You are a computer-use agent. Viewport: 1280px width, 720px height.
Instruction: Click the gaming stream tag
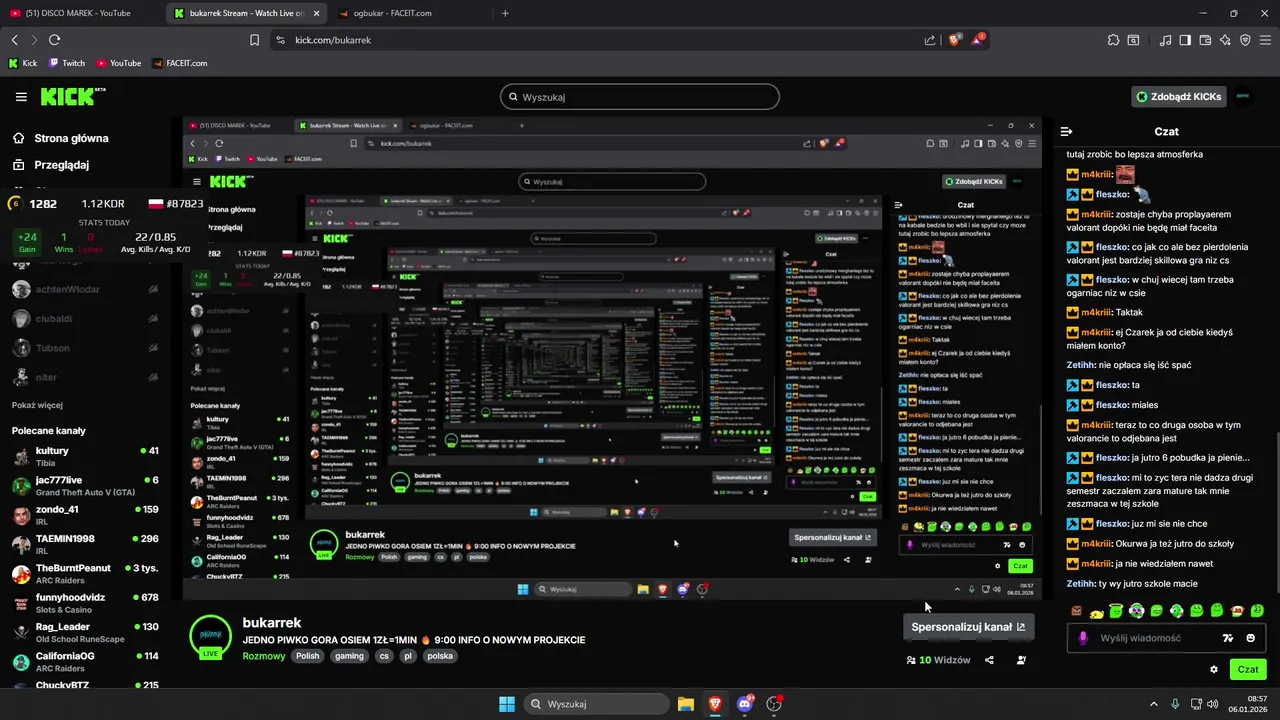349,656
